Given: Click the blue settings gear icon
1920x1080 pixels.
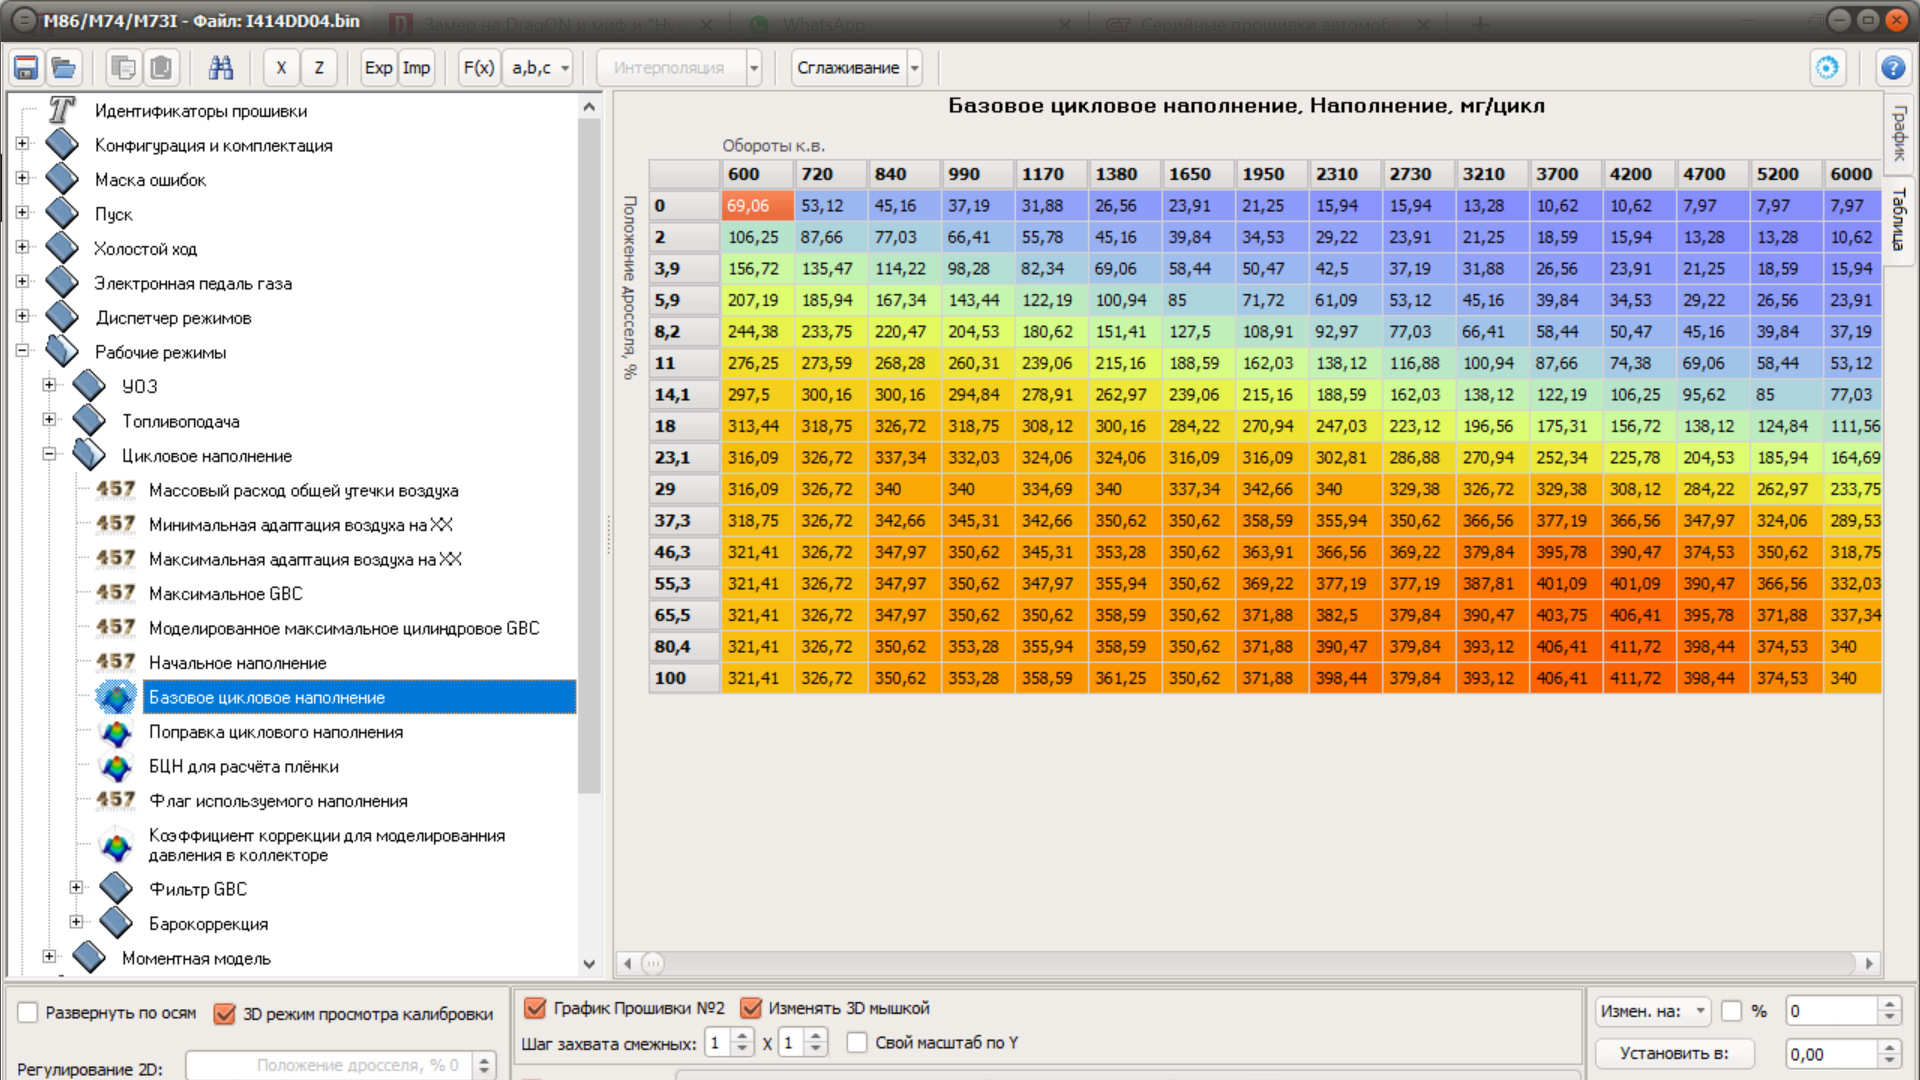Looking at the screenshot, I should [x=1826, y=68].
